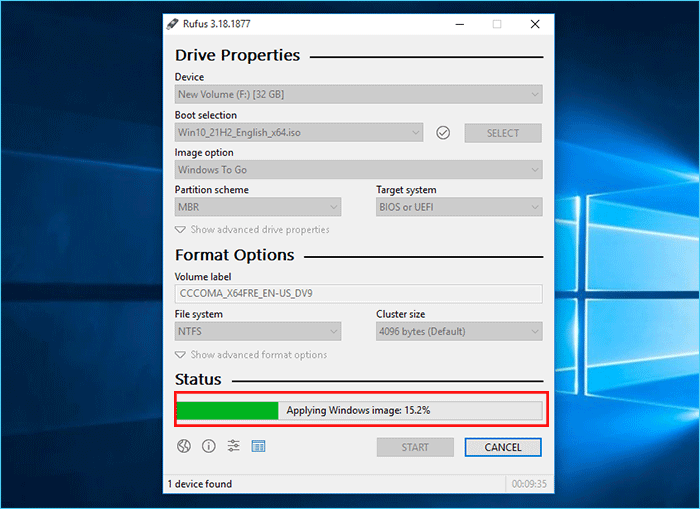Click the CANCEL button
This screenshot has height=509, width=700.
(503, 447)
